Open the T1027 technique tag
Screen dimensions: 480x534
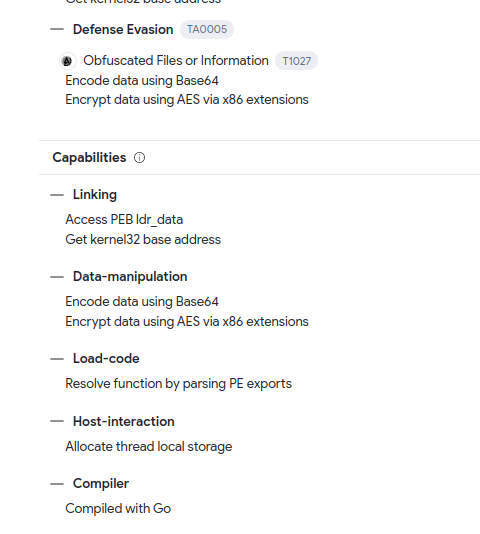click(296, 61)
